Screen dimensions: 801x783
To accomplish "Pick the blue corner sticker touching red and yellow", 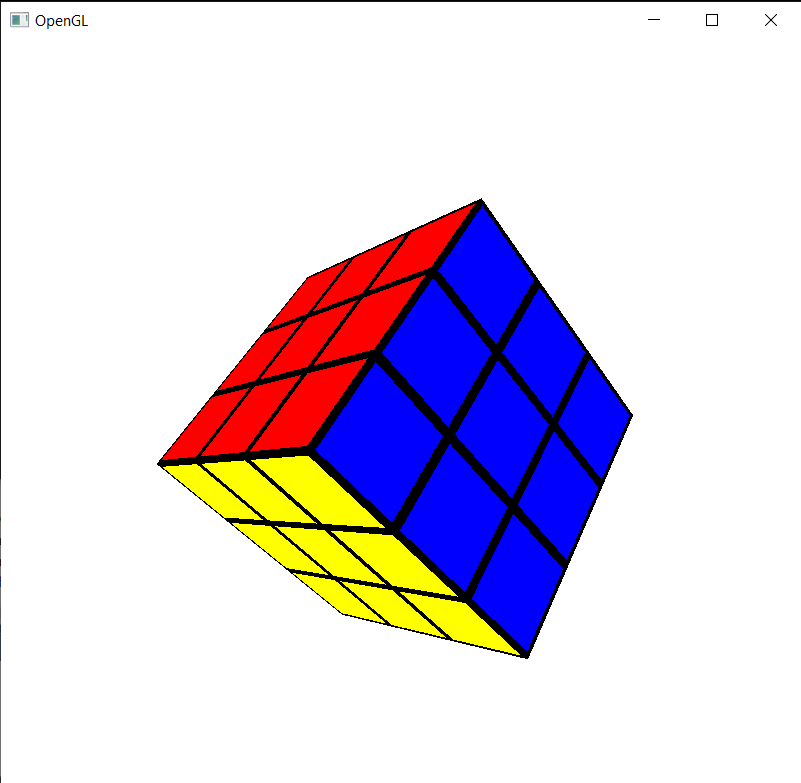I will coord(380,444).
